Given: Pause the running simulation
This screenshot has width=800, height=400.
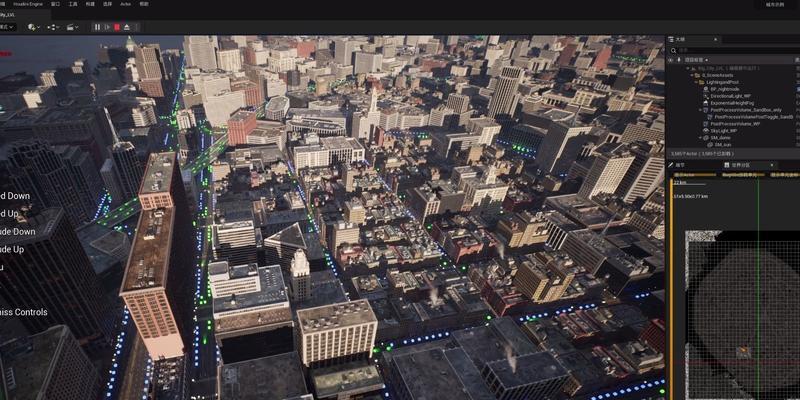Looking at the screenshot, I should pyautogui.click(x=97, y=27).
